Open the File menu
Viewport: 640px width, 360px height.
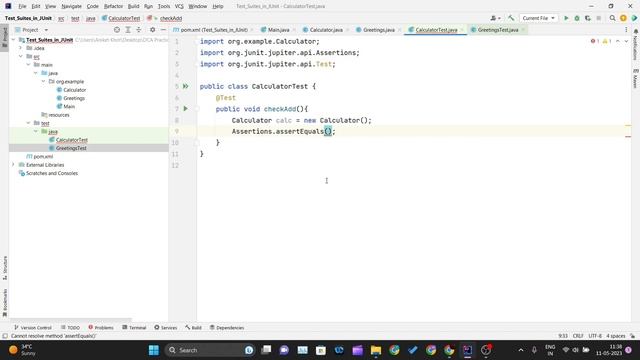click(x=22, y=6)
